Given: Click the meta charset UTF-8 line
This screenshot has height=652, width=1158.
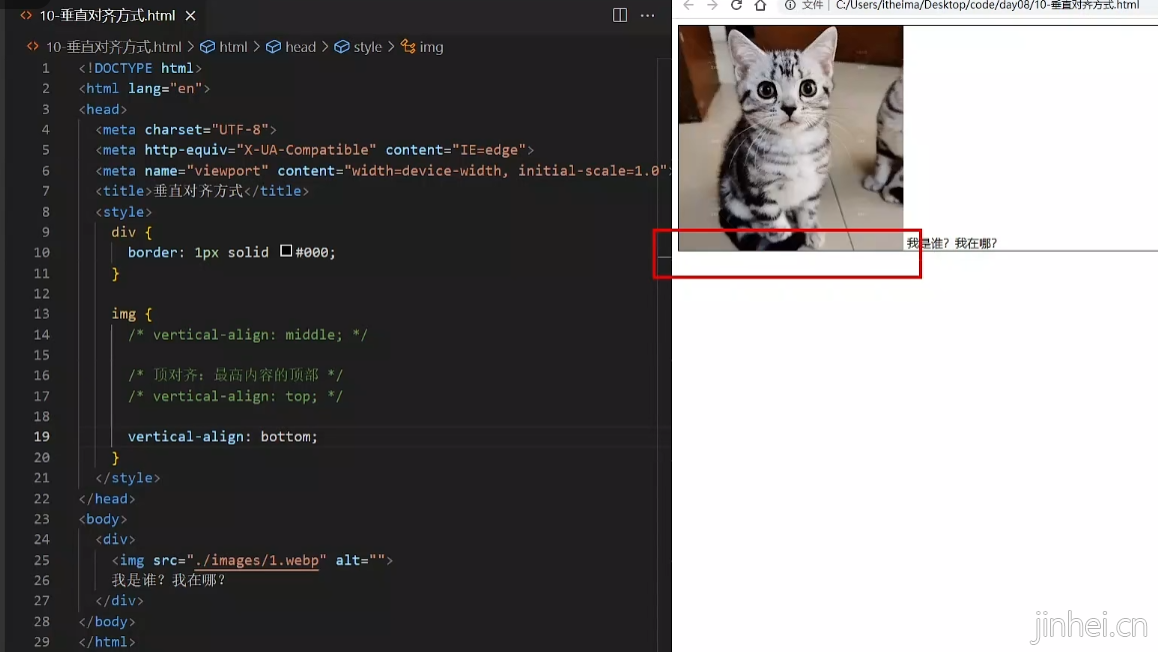Looking at the screenshot, I should coord(185,130).
